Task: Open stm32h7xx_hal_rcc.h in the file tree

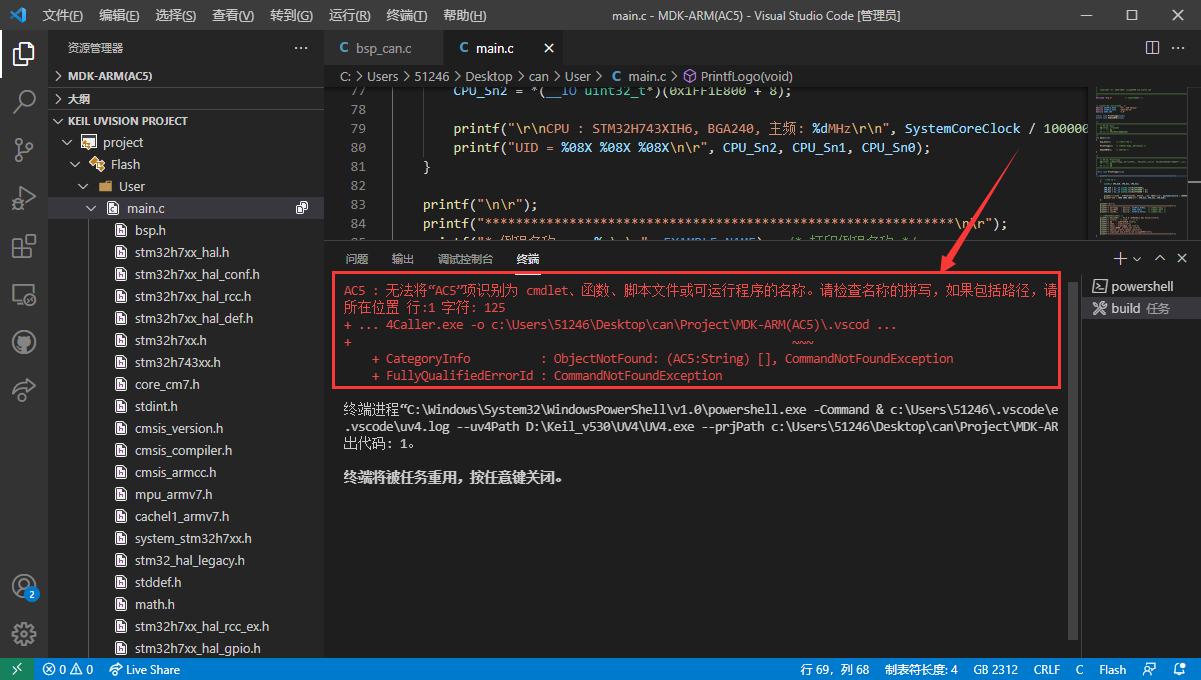Action: click(193, 296)
